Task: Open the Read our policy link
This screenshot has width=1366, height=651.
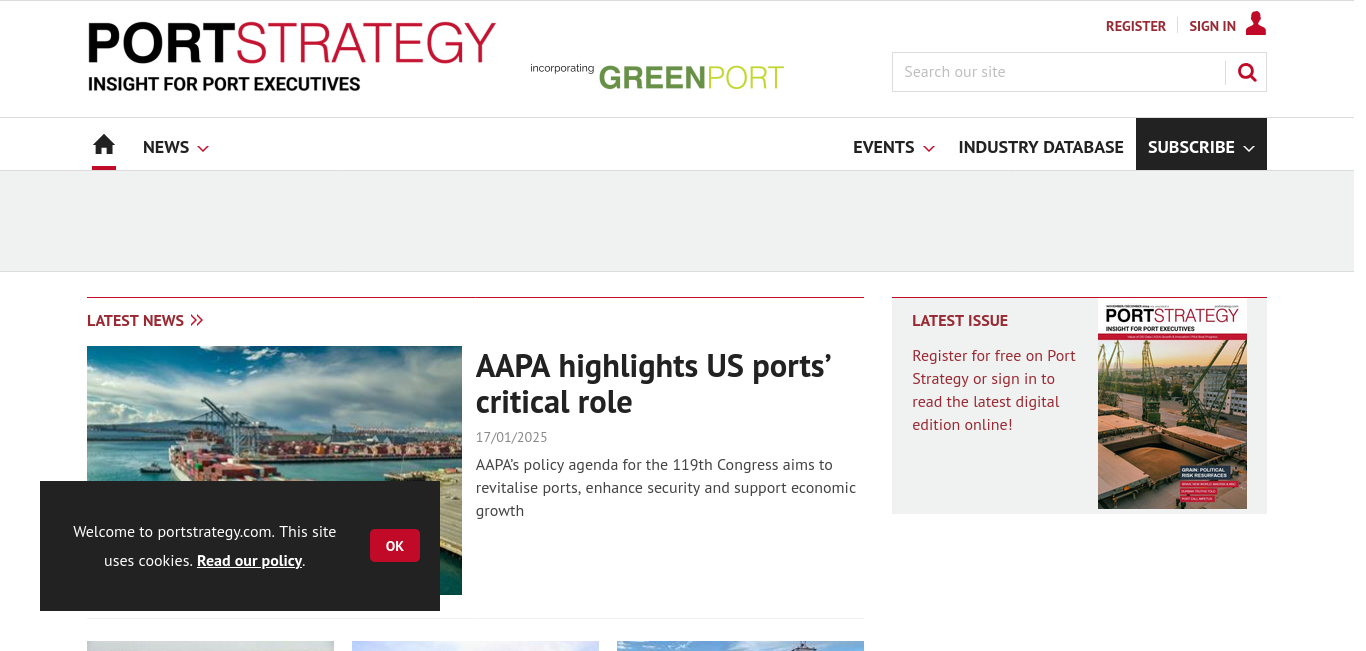Action: (x=249, y=561)
